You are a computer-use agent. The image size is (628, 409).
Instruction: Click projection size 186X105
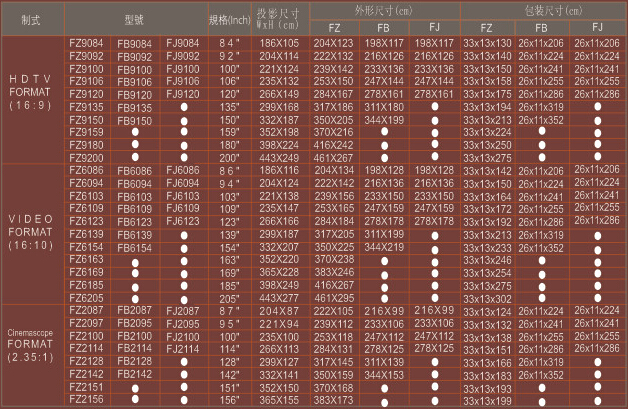(x=279, y=43)
